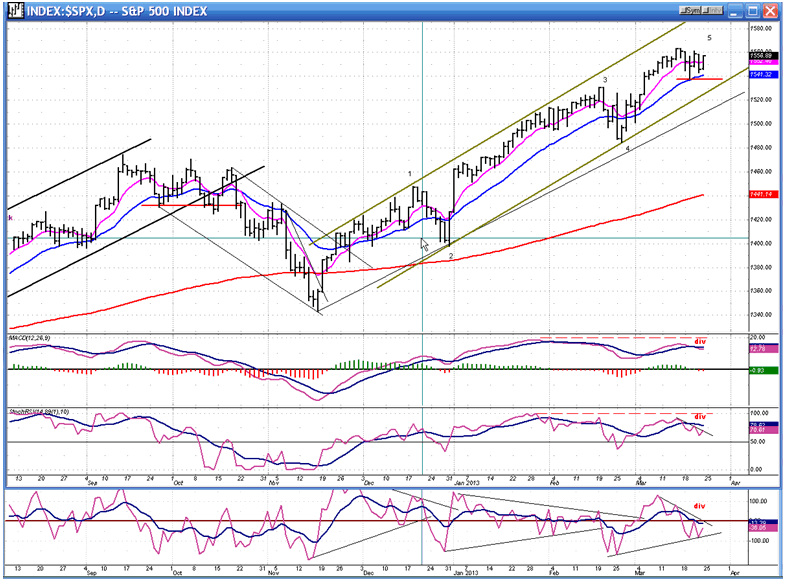The width and height of the screenshot is (786, 585).
Task: Click the 20.00 level on MACD axis
Action: 758,337
